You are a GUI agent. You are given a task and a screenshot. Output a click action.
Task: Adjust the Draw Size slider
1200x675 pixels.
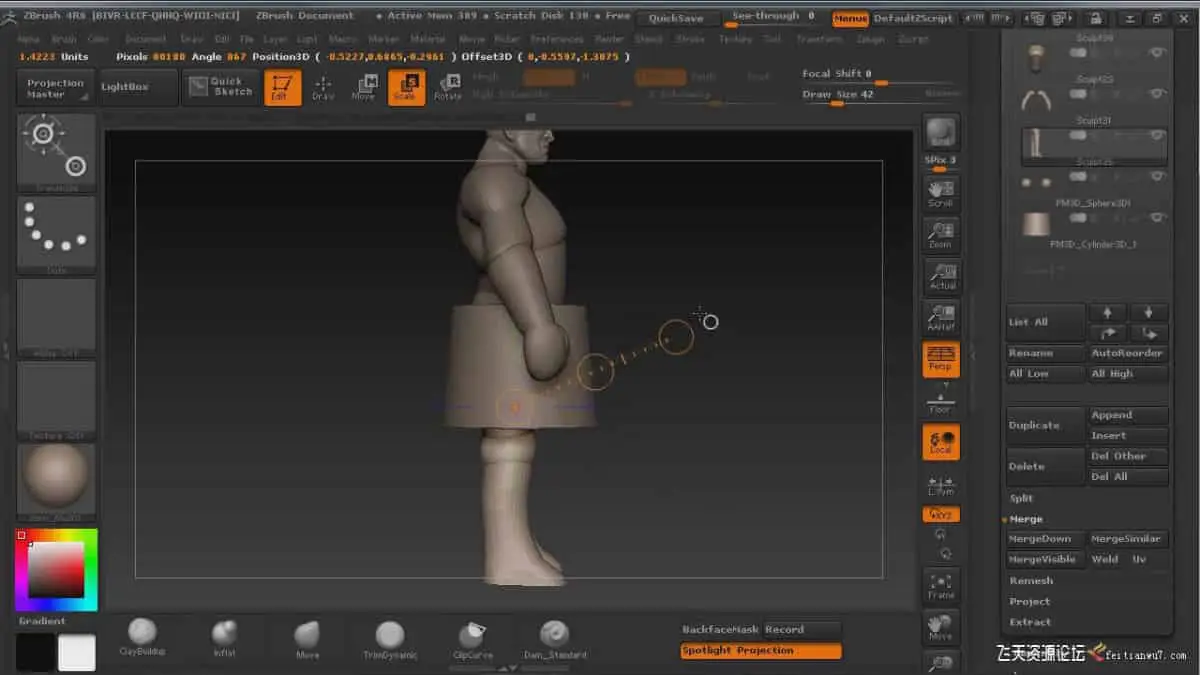(x=880, y=97)
